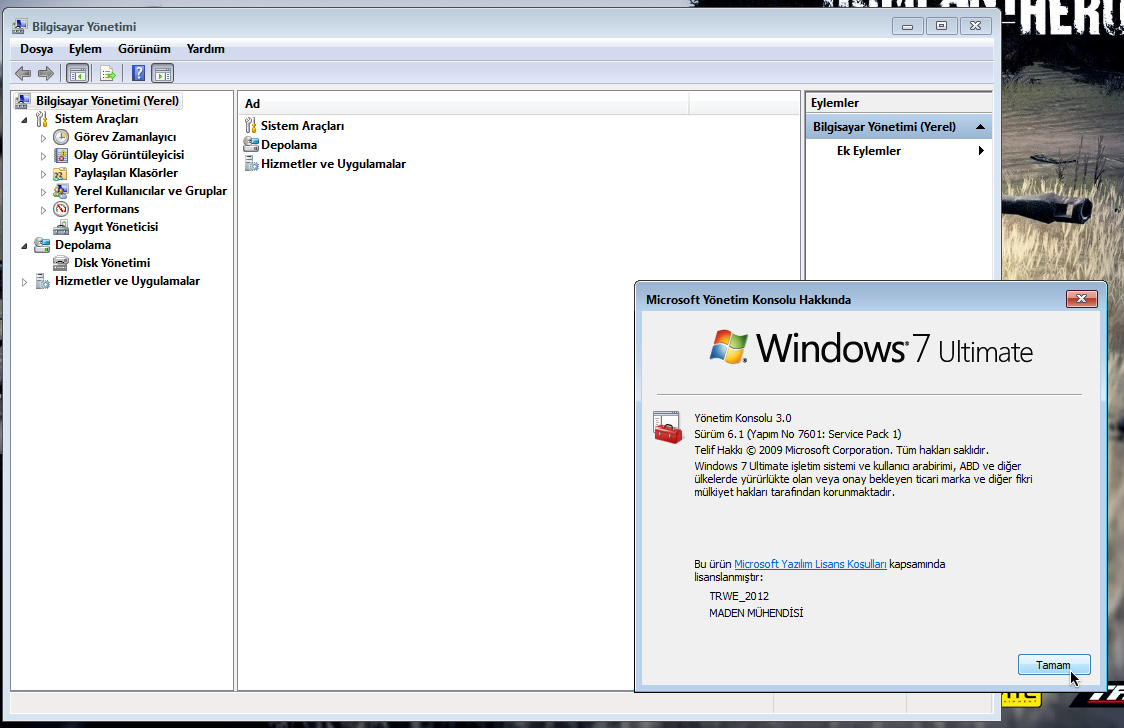Collapse the Depolama tree node

[24, 246]
